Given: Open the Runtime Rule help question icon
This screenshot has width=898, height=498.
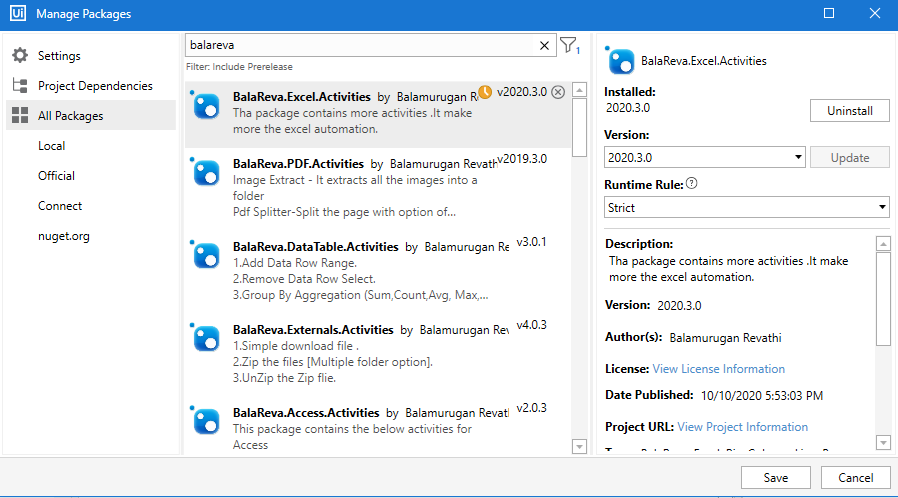Looking at the screenshot, I should pyautogui.click(x=692, y=184).
